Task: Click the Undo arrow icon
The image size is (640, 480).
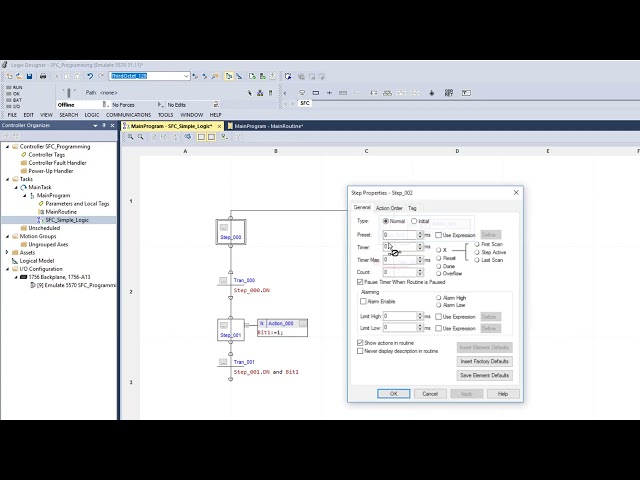Action: pyautogui.click(x=90, y=76)
